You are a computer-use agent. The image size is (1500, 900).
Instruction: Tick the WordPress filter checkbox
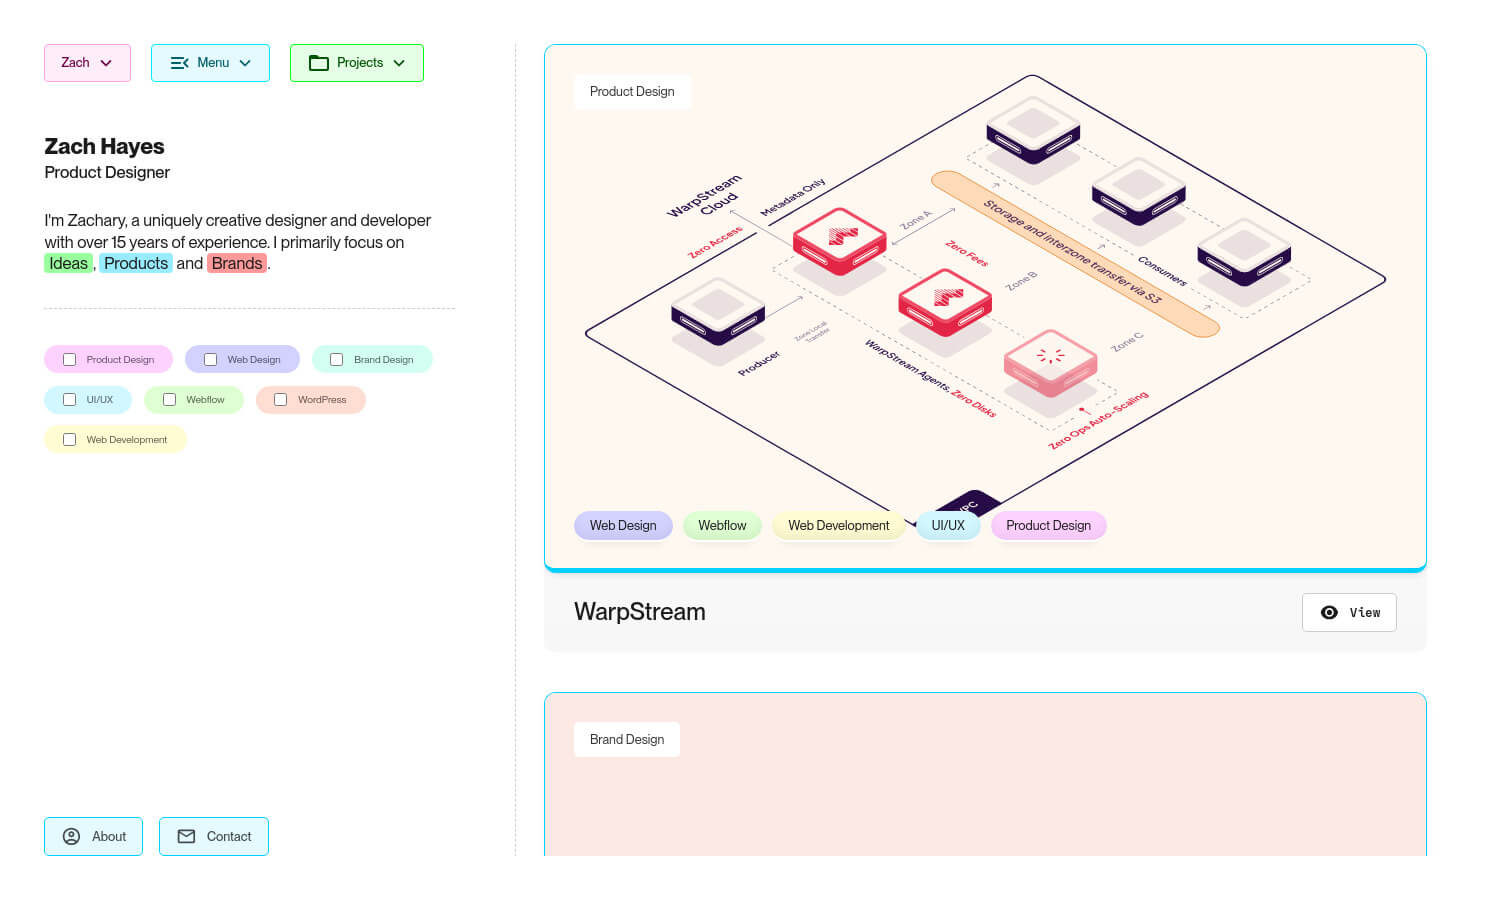pos(281,399)
